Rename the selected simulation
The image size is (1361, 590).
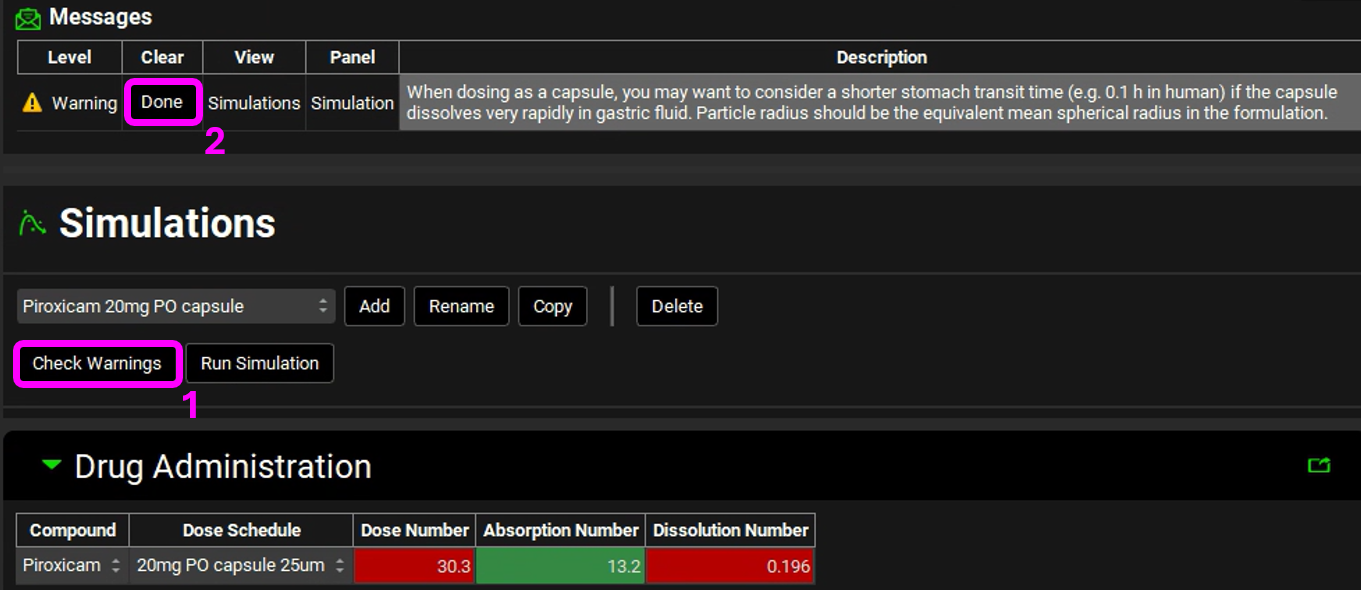(x=461, y=306)
